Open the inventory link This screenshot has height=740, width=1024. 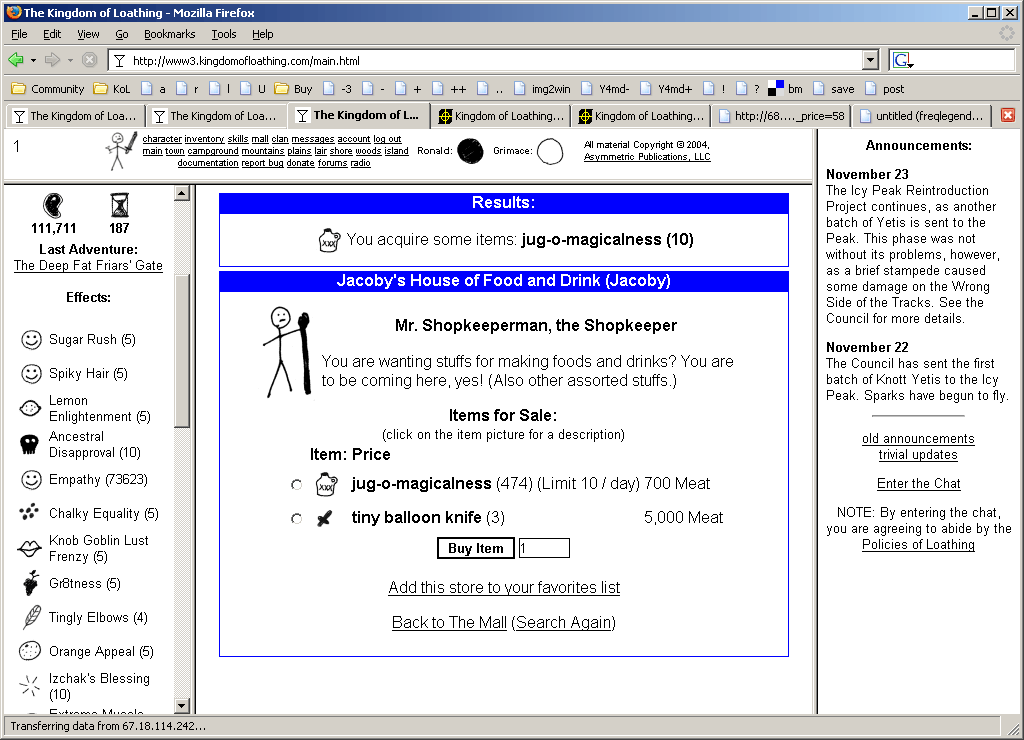(204, 139)
